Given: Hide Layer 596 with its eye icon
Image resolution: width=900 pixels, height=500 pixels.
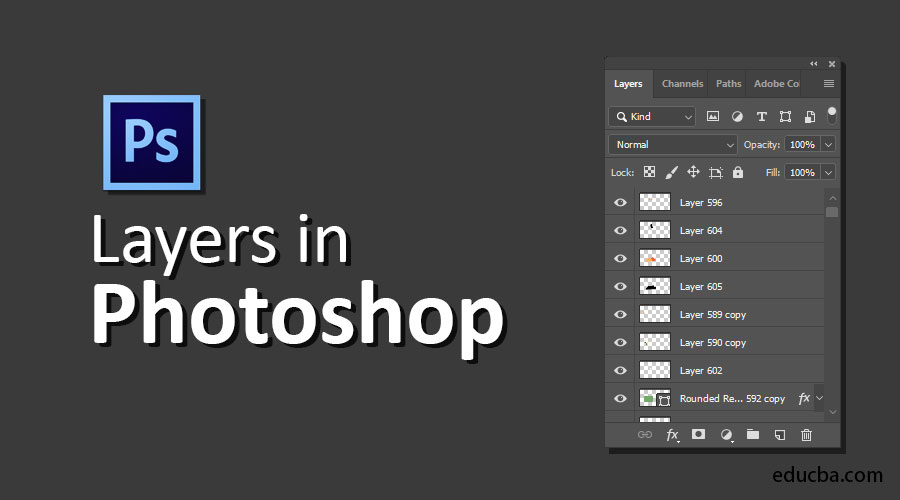Looking at the screenshot, I should pos(620,202).
